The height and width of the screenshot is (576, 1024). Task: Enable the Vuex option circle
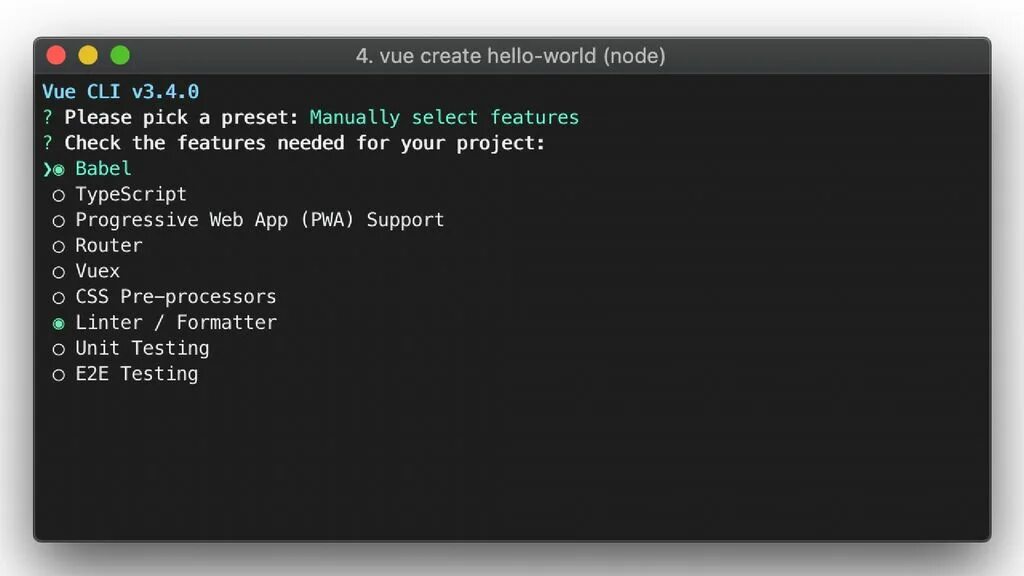(59, 272)
